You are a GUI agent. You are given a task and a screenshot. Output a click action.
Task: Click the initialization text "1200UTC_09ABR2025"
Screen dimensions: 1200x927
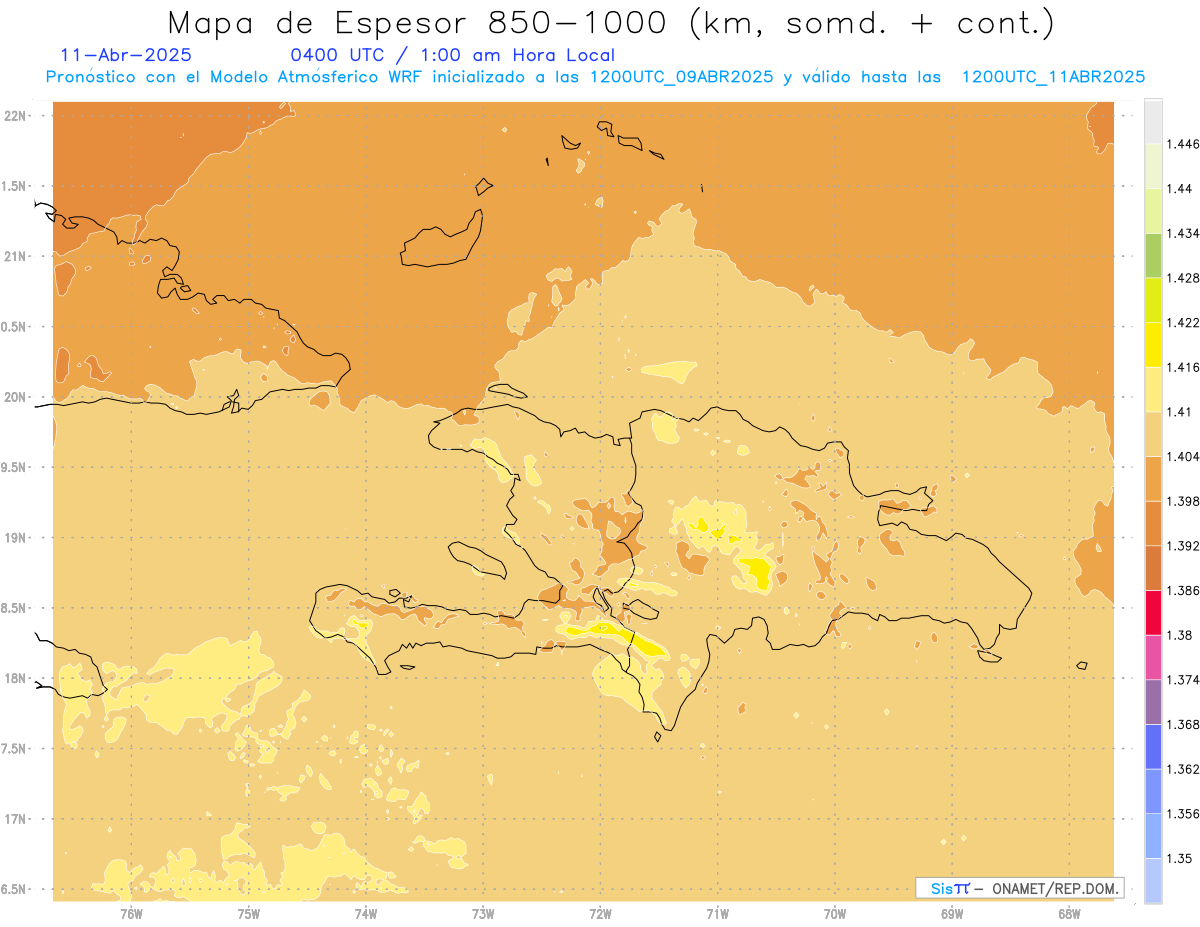(x=682, y=77)
